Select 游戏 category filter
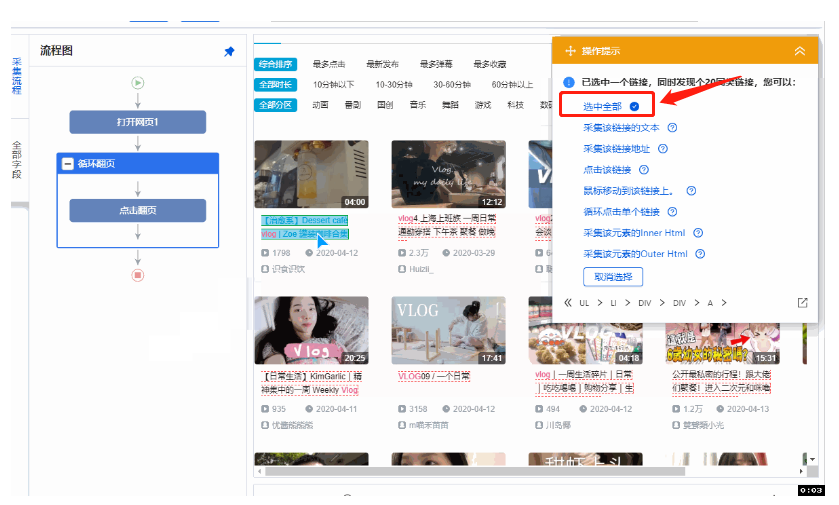The image size is (839, 505). point(483,105)
